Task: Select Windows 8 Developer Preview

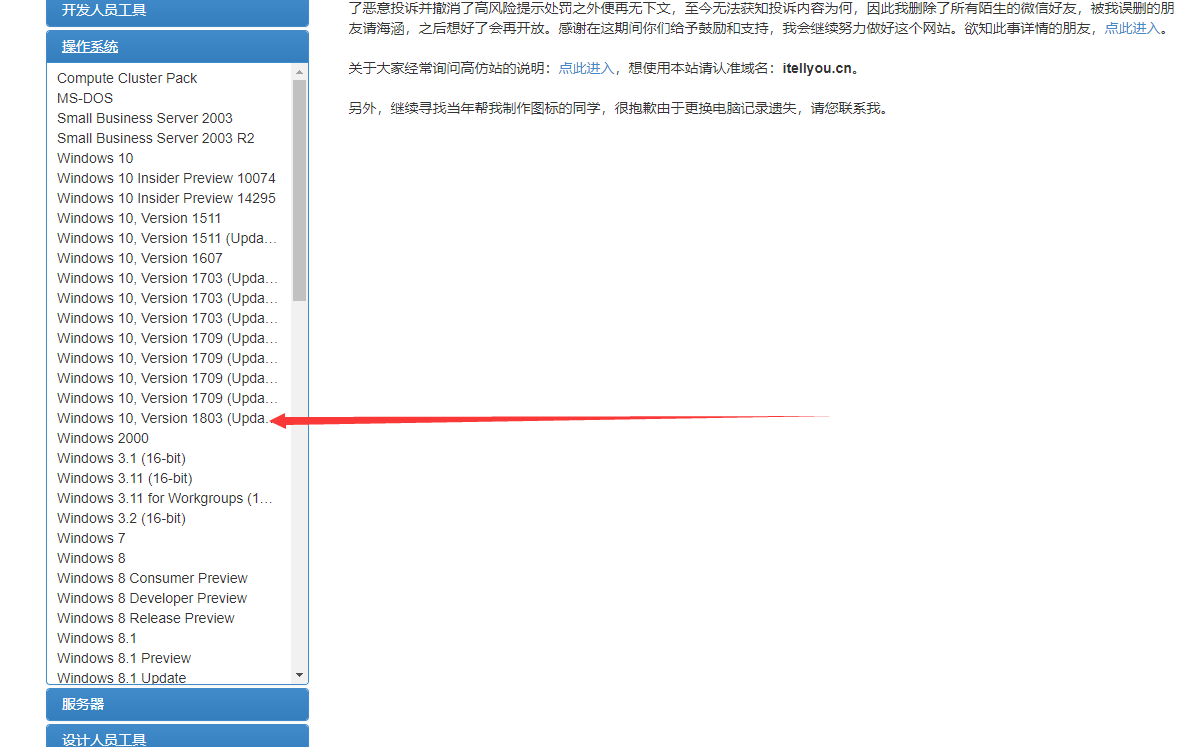Action: 152,598
